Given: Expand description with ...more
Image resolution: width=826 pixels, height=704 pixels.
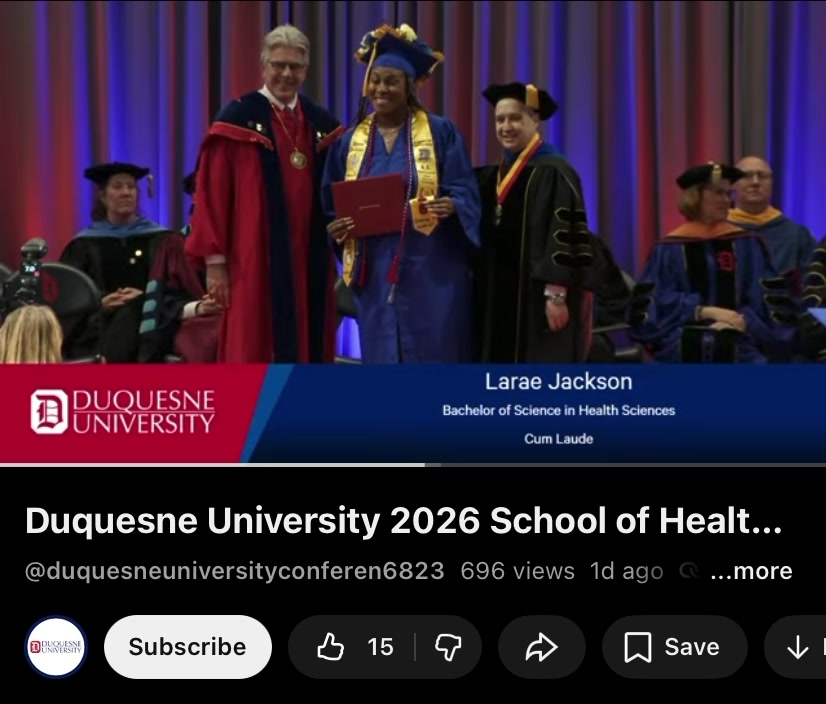Looking at the screenshot, I should pyautogui.click(x=751, y=571).
